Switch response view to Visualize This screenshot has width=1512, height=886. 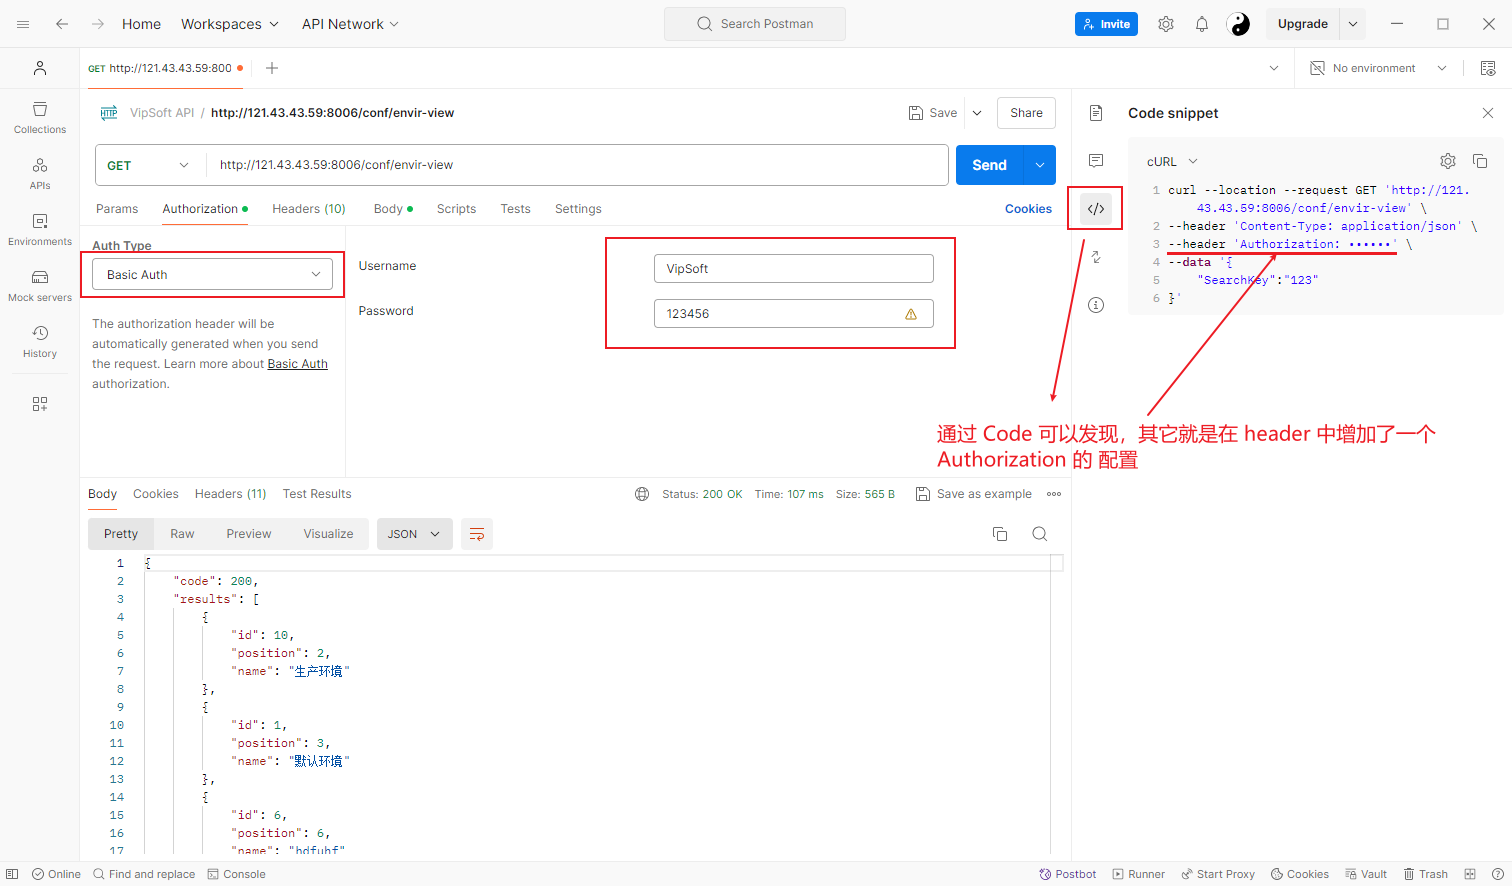(328, 534)
